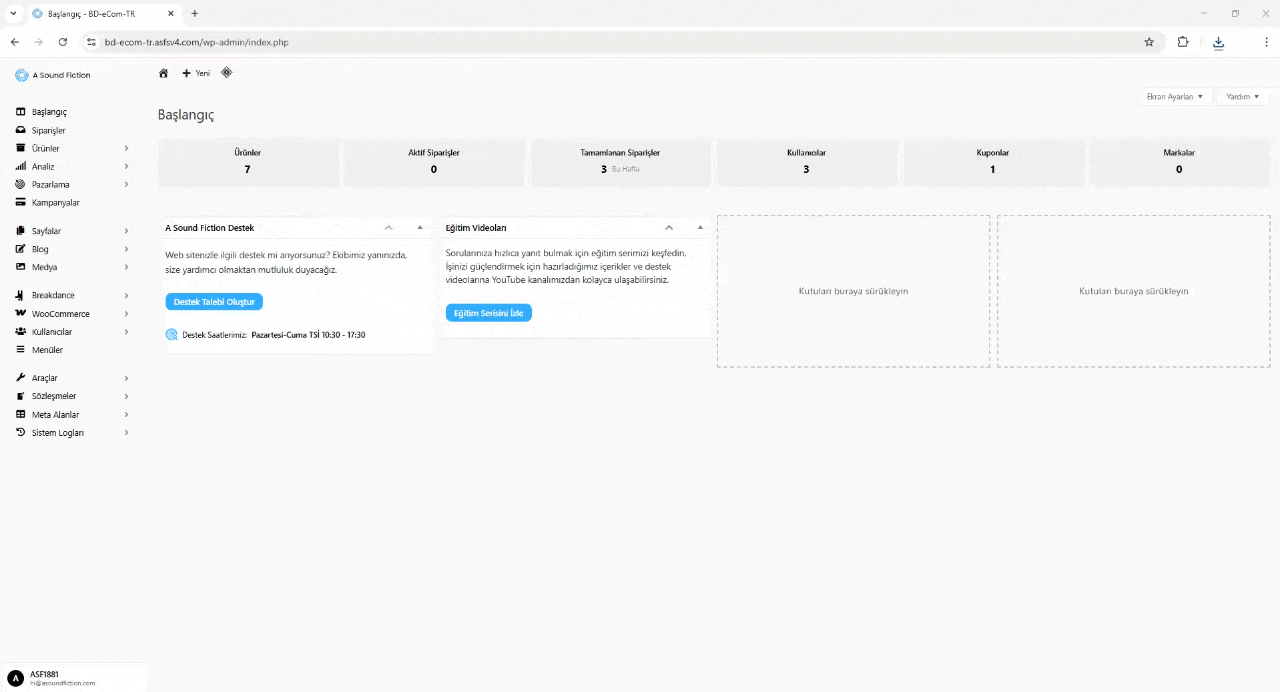Collapse the Eğitim Videoları widget
This screenshot has width=1280, height=692.
(668, 227)
